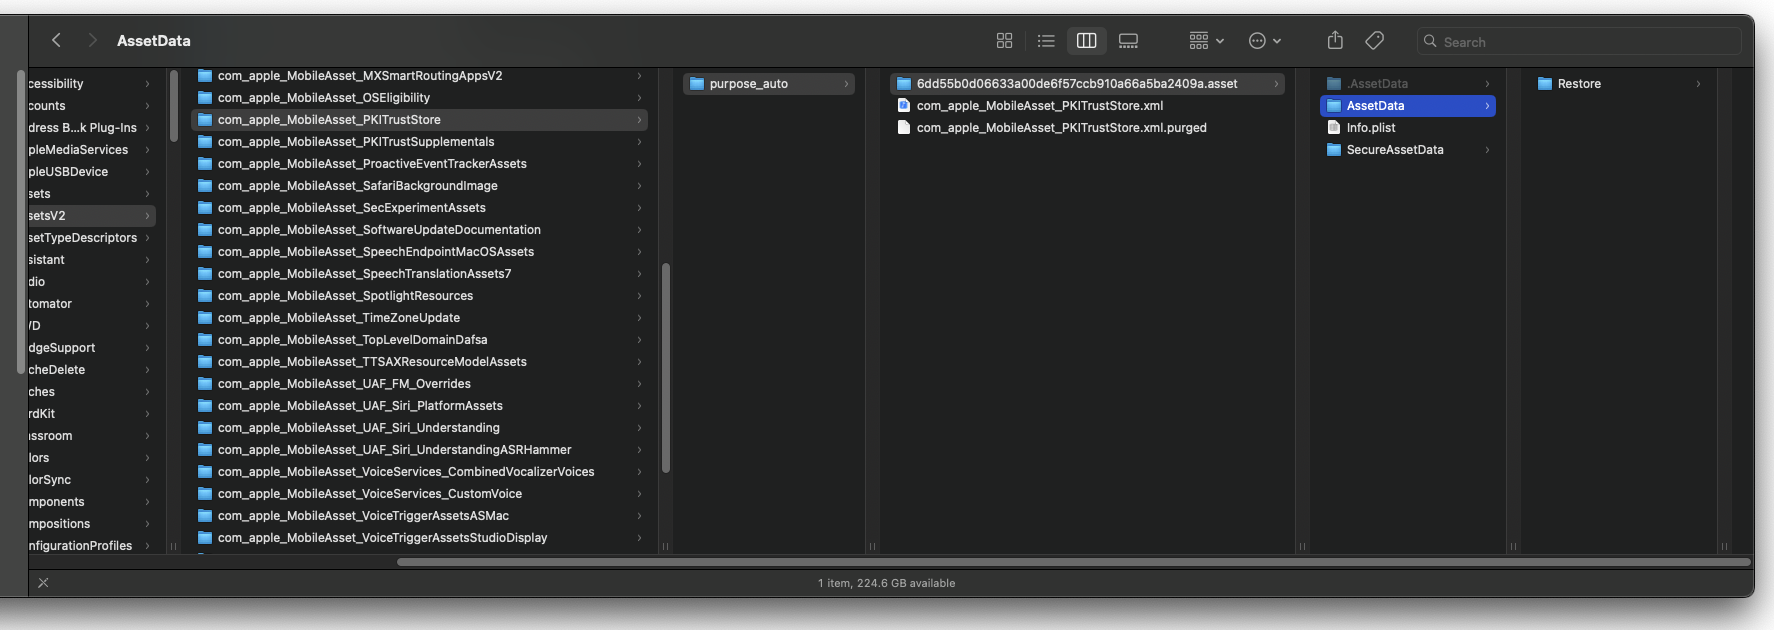The image size is (1774, 630).
Task: Select com_apple_MobileAsset_SoftwareUpdateDocumentation folder
Action: click(419, 230)
